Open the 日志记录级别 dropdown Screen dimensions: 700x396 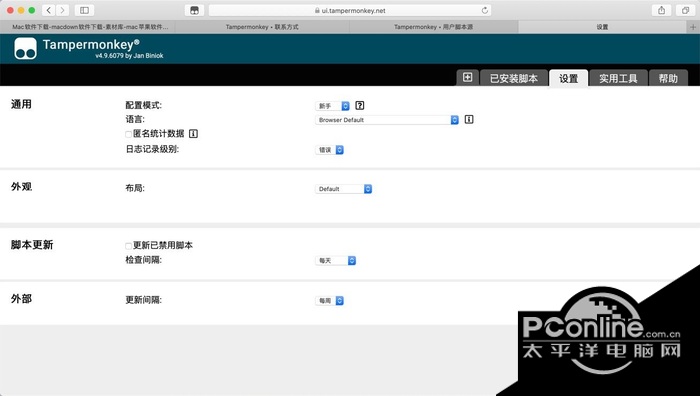(329, 150)
